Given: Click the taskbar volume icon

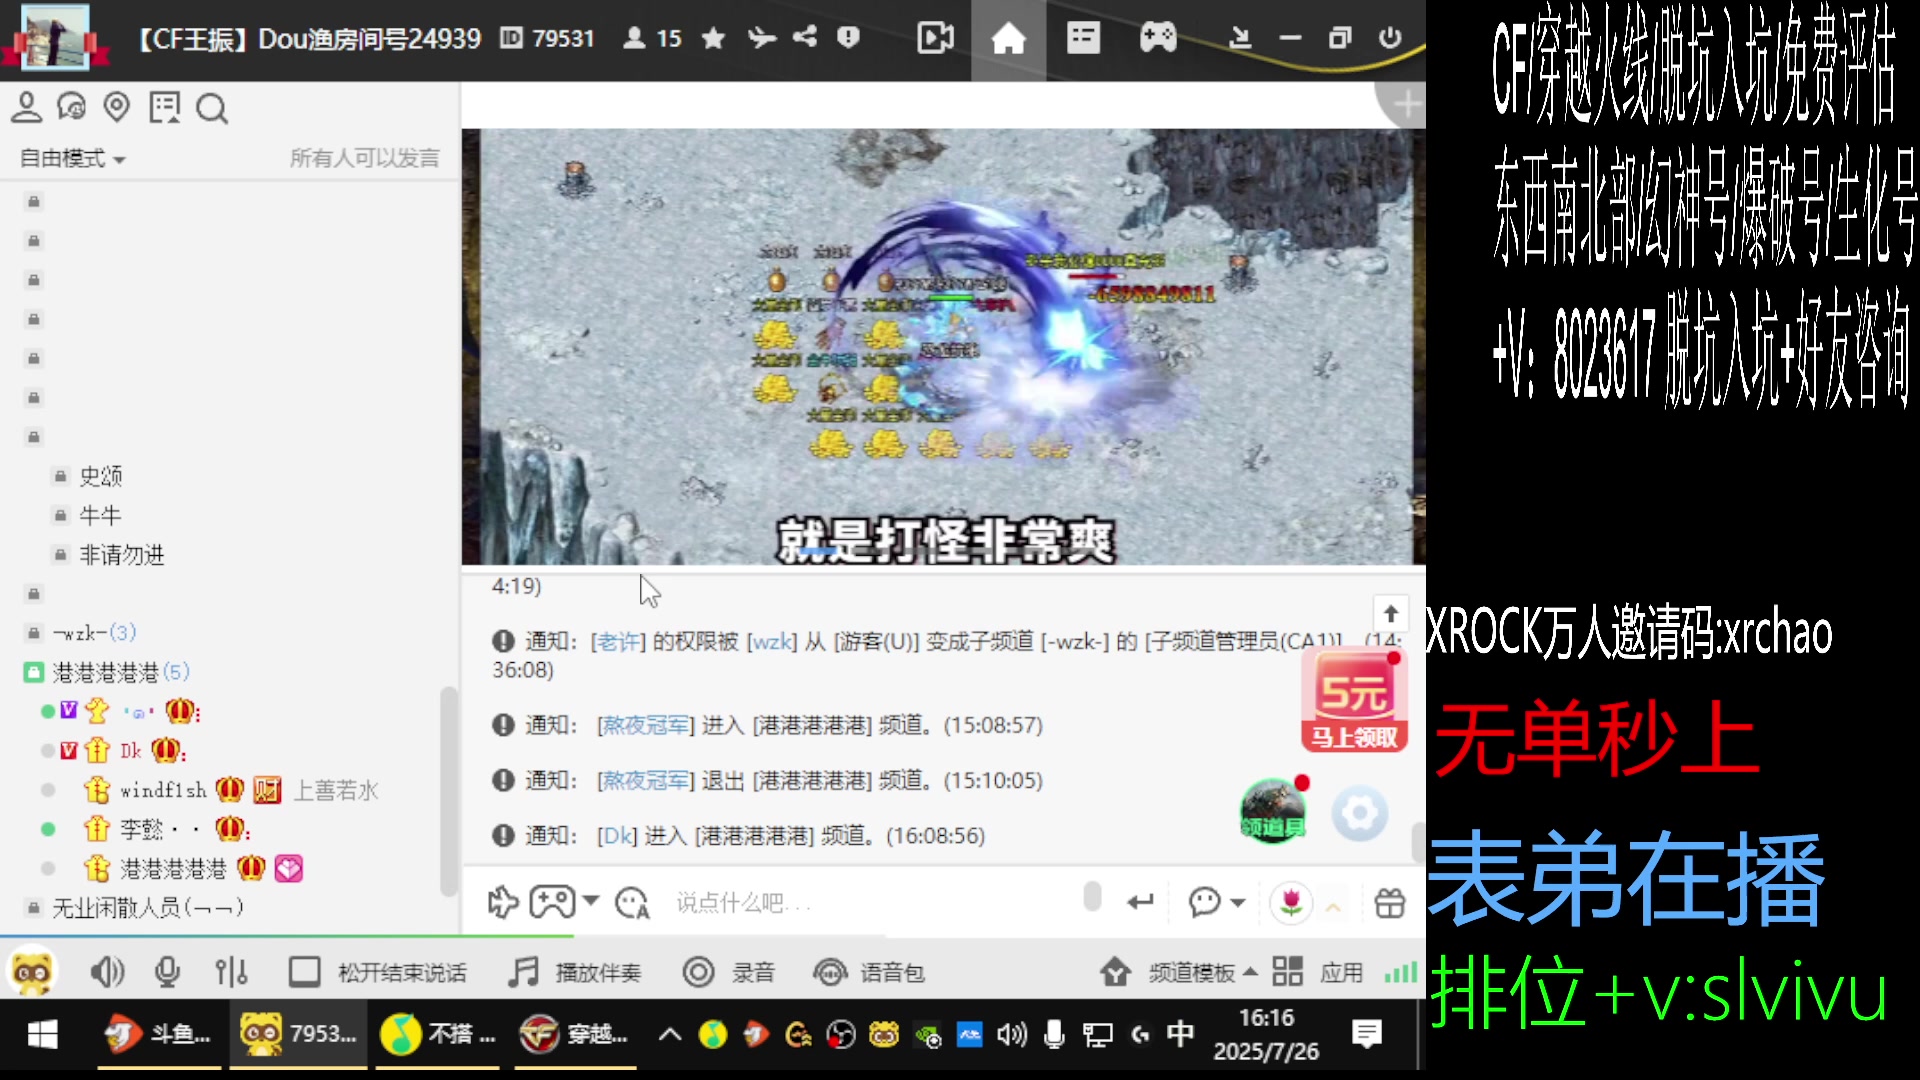Looking at the screenshot, I should [1011, 1034].
